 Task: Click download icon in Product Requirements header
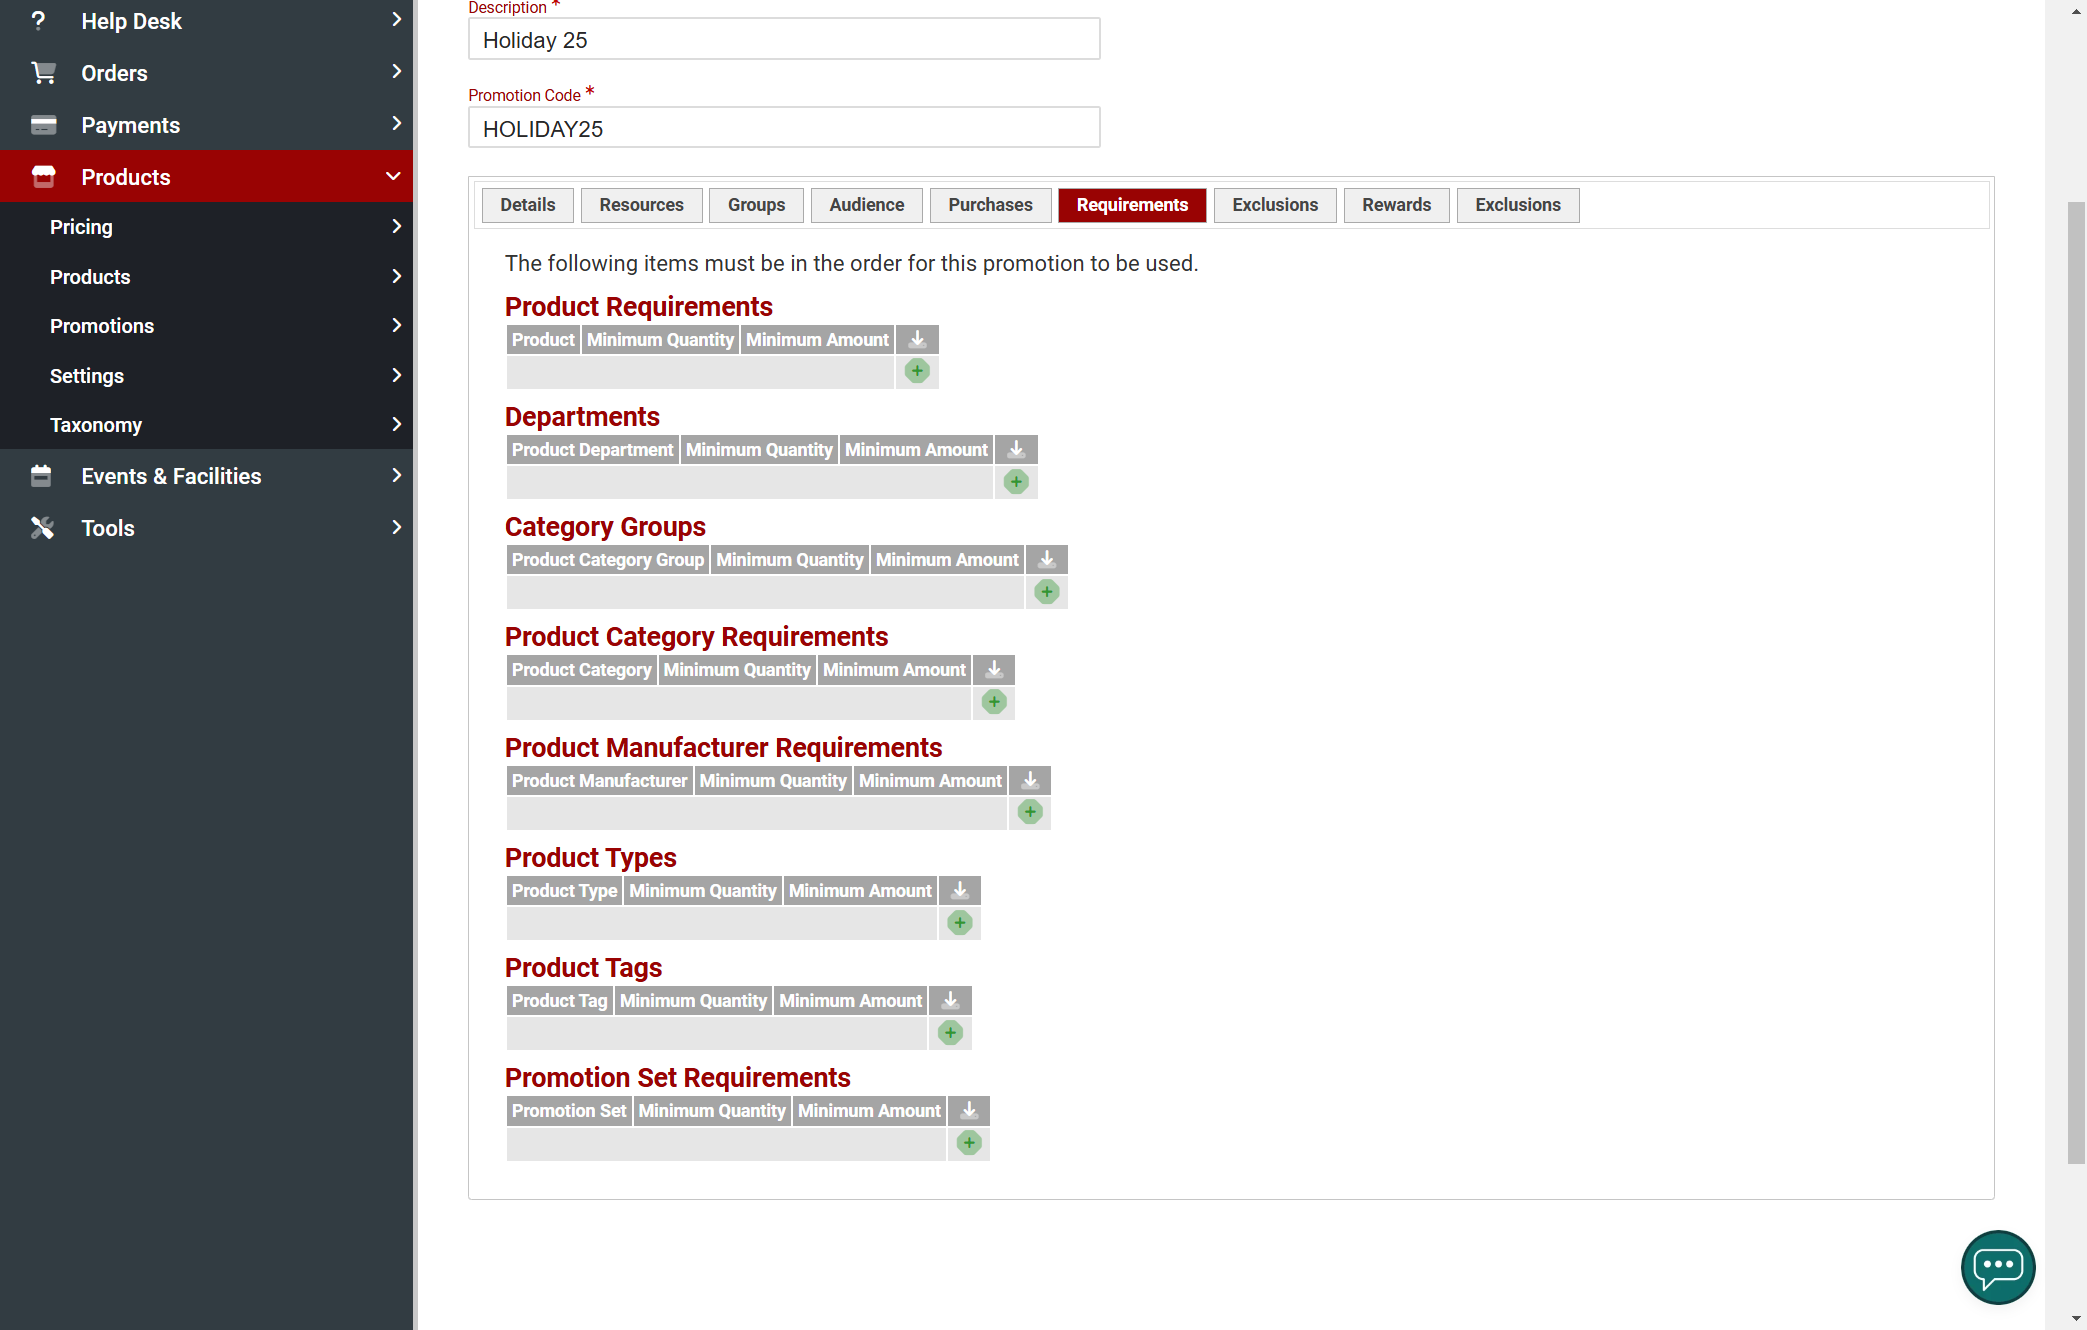click(x=917, y=340)
